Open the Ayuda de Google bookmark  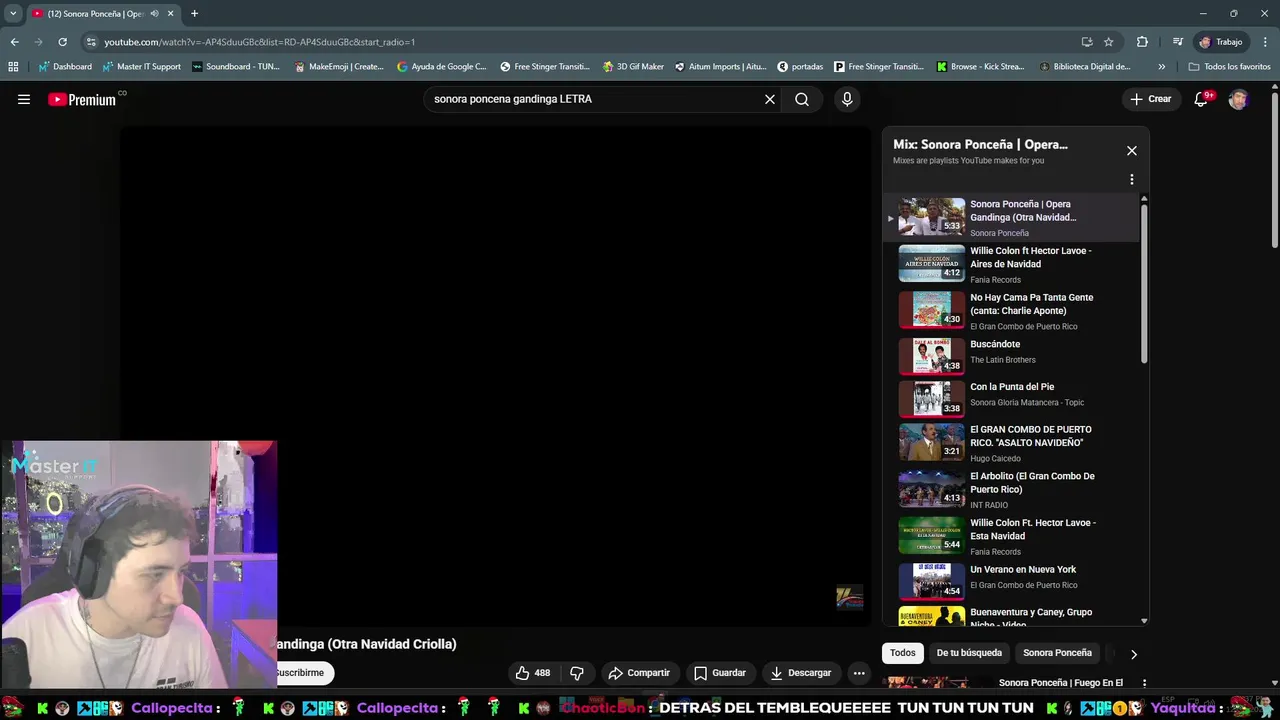click(x=441, y=67)
